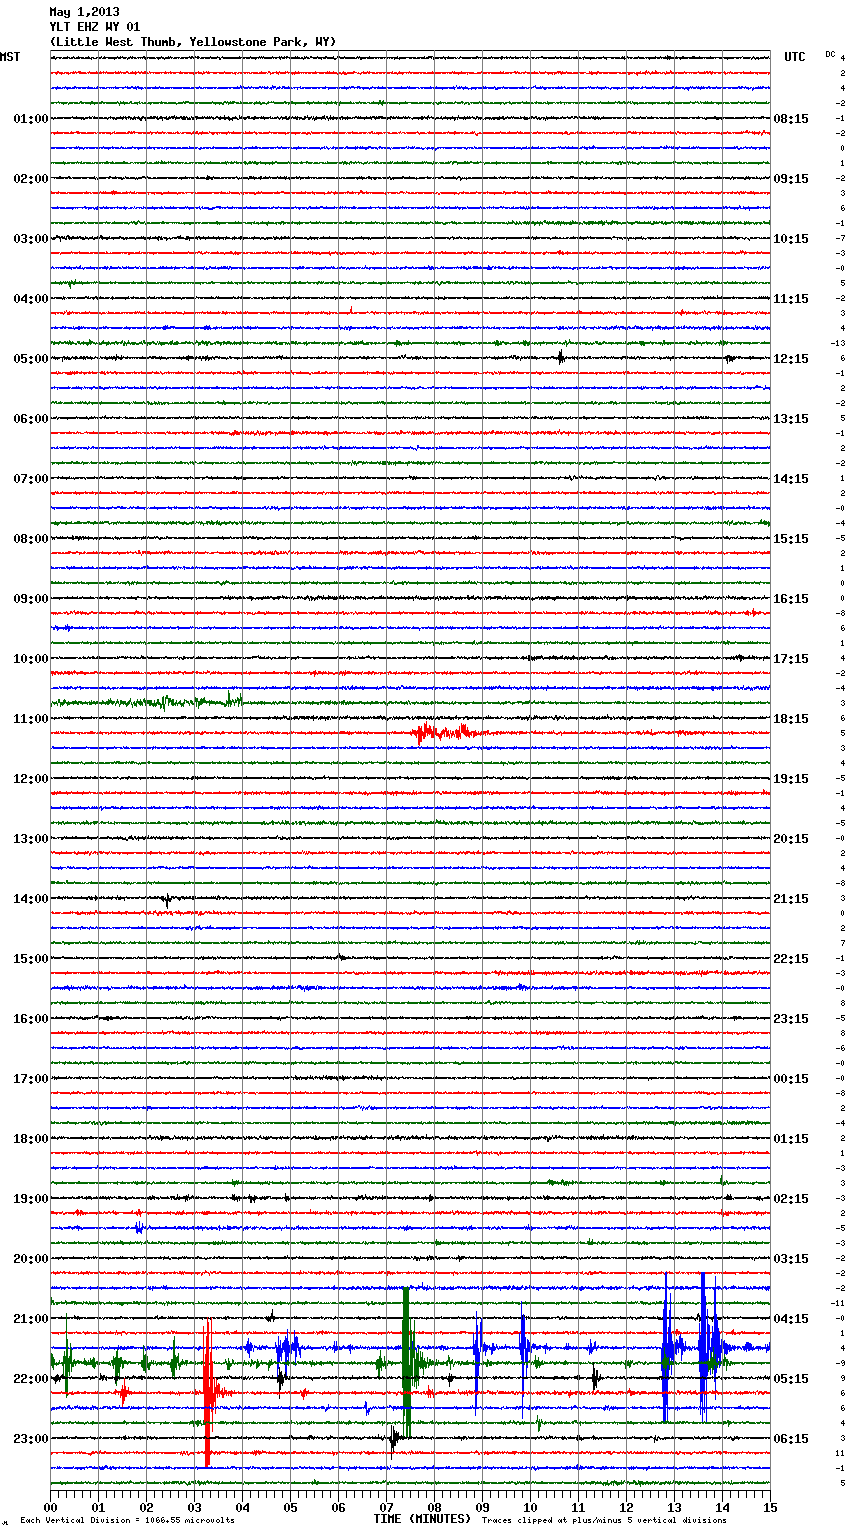Click the "MST" axis header
This screenshot has width=850, height=1534.
click(10, 57)
